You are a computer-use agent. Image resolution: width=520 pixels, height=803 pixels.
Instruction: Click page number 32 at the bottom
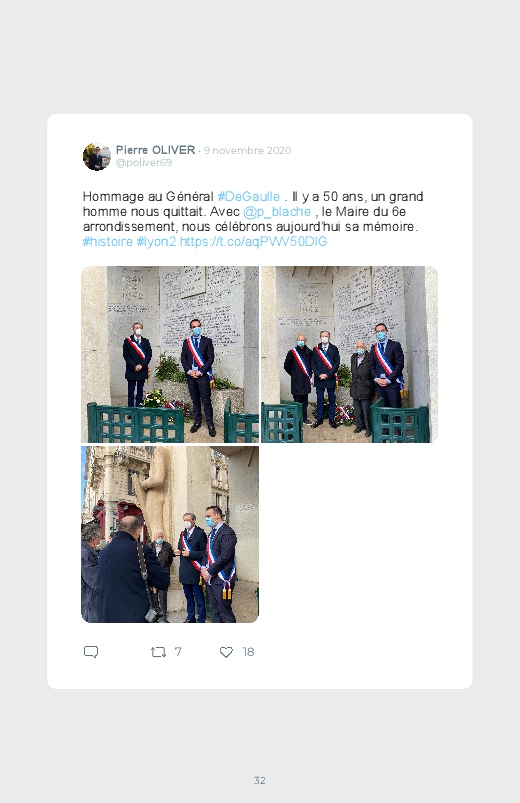pyautogui.click(x=260, y=780)
